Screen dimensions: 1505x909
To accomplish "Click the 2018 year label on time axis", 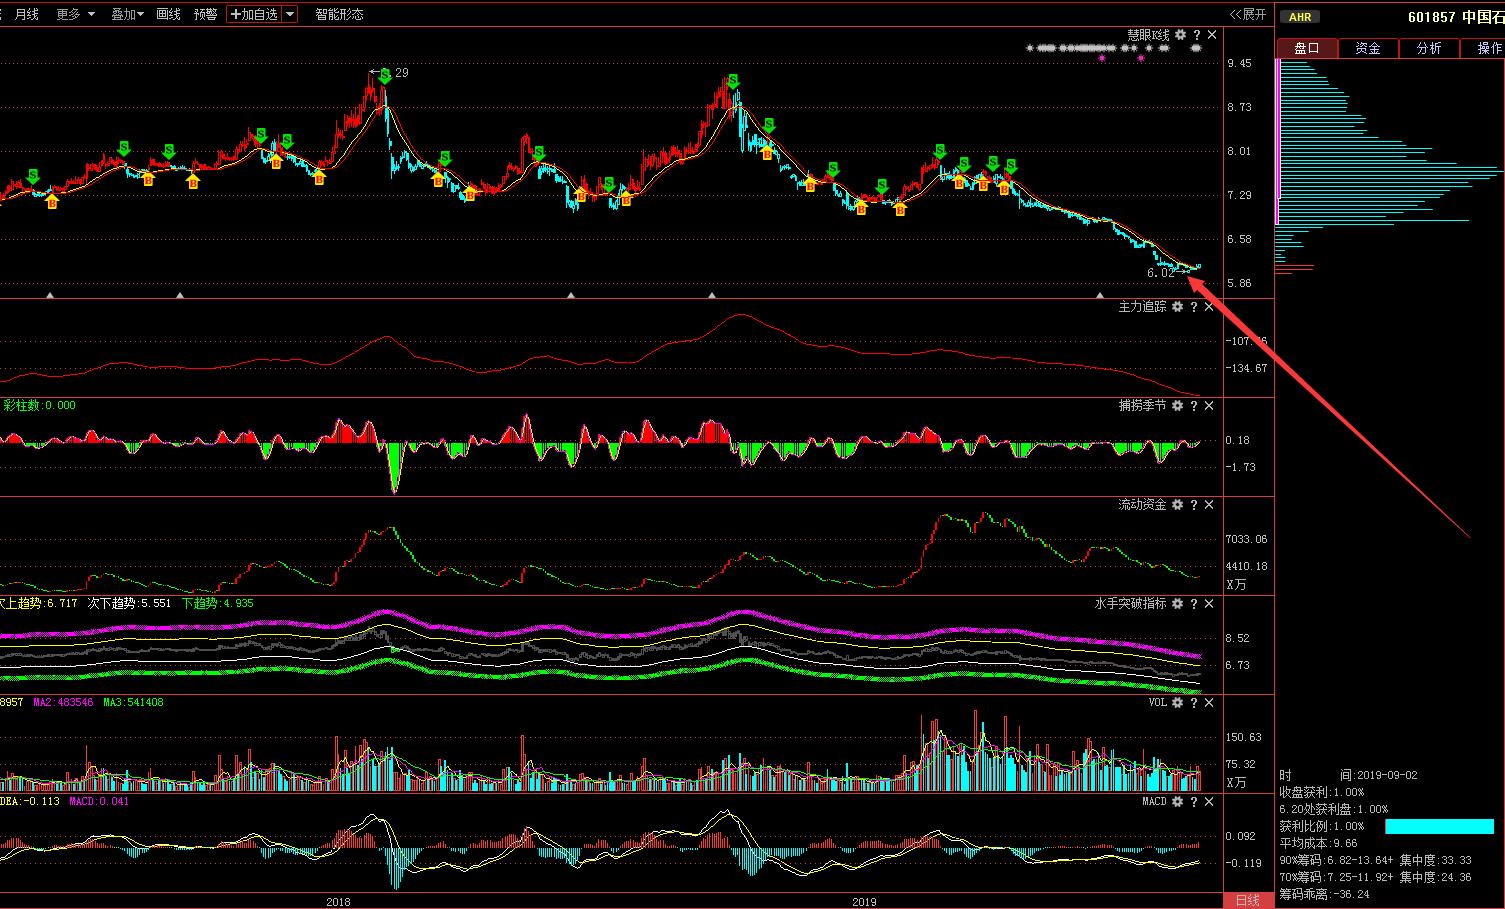I will coord(339,901).
